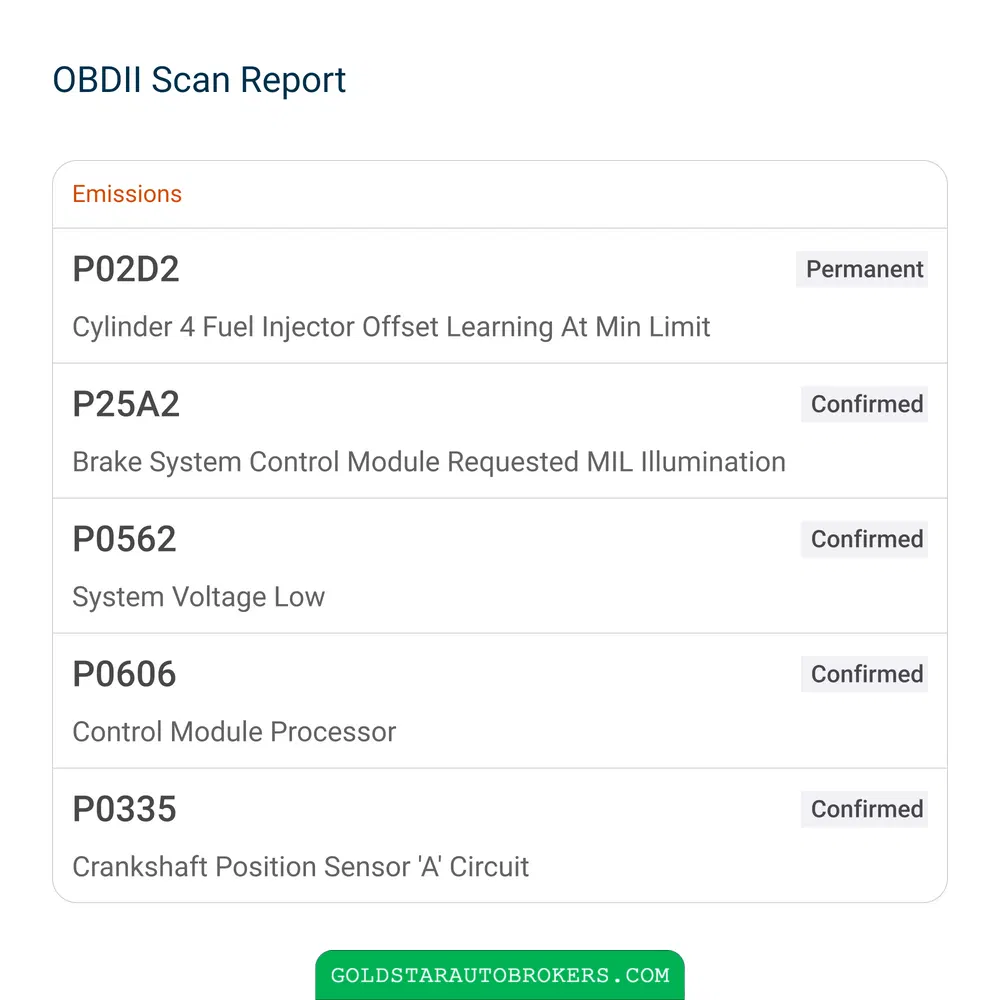Click the Confirmed badge for P25A2
1000x1000 pixels.
pyautogui.click(x=864, y=404)
